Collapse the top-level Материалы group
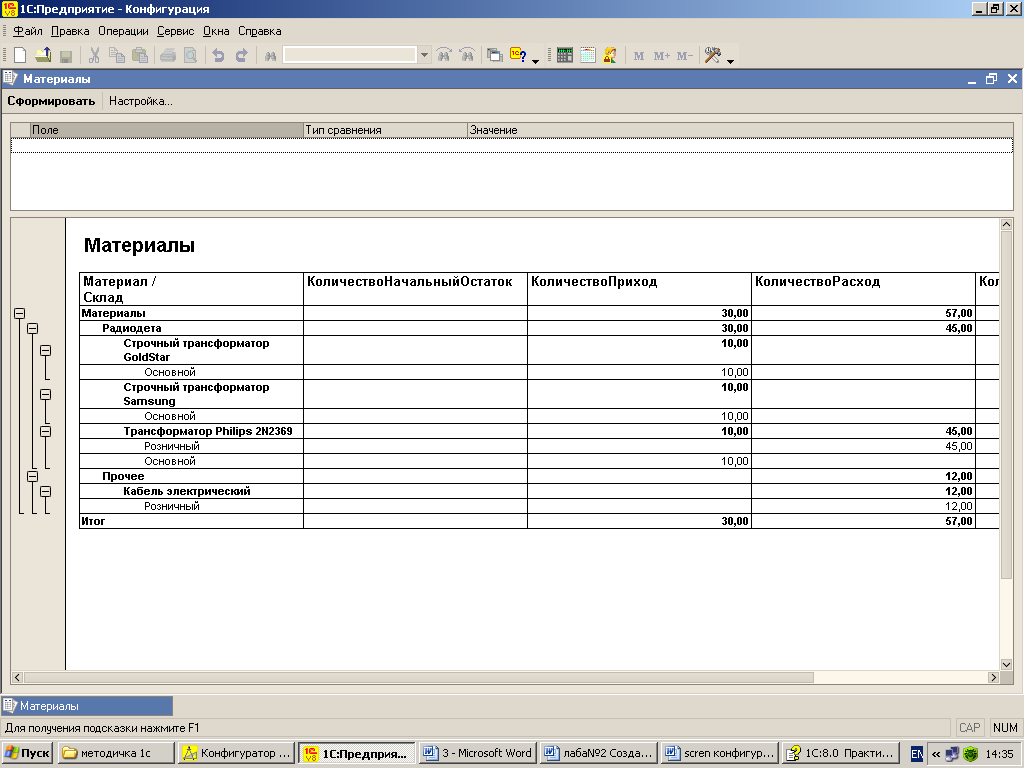This screenshot has width=1024, height=768. click(x=19, y=314)
